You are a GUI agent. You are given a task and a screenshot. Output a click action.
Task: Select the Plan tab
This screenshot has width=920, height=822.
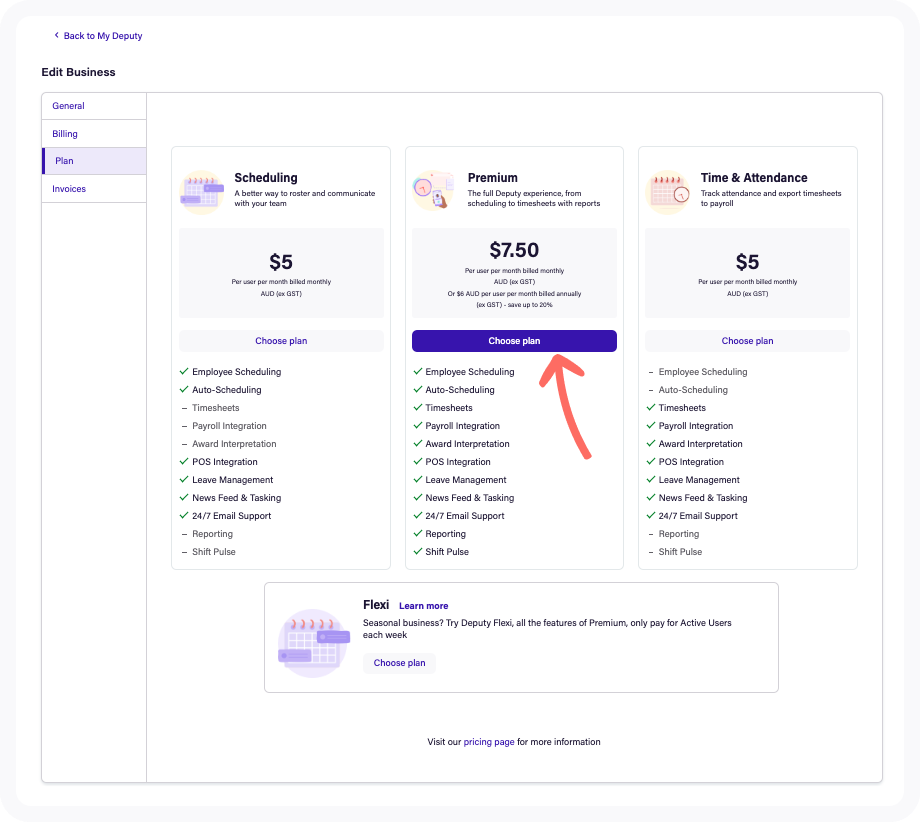coord(94,161)
